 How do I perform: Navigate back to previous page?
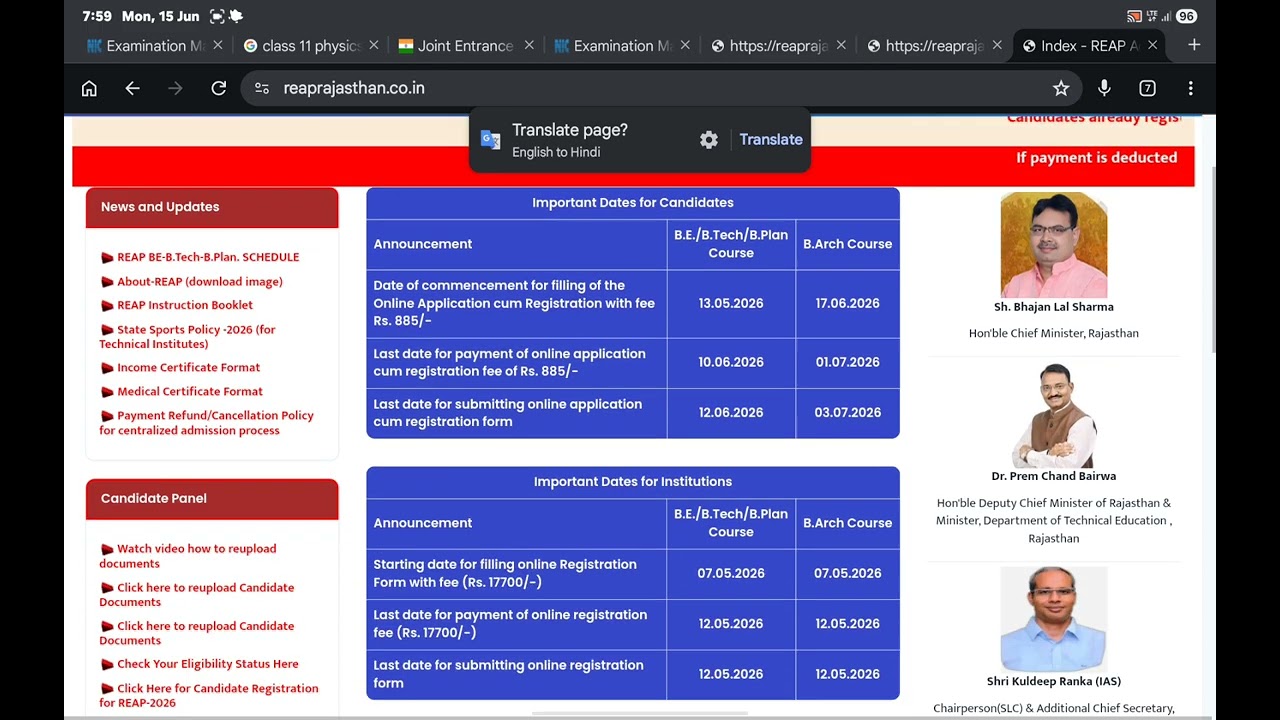[x=132, y=88]
